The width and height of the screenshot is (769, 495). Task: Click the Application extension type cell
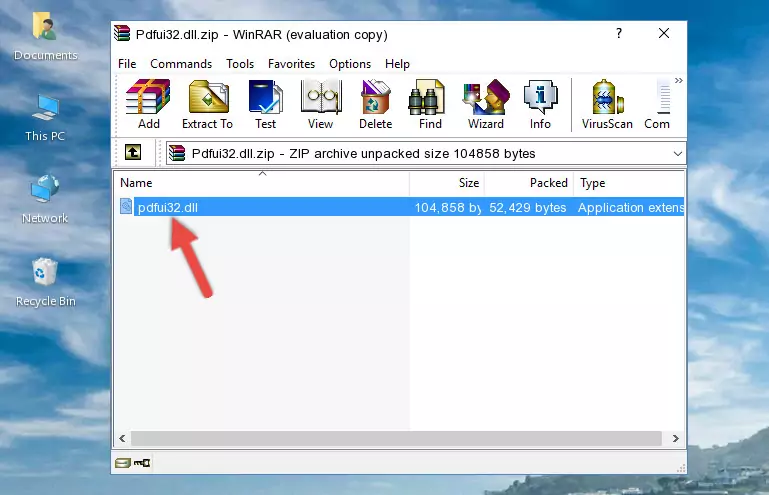[x=631, y=208]
